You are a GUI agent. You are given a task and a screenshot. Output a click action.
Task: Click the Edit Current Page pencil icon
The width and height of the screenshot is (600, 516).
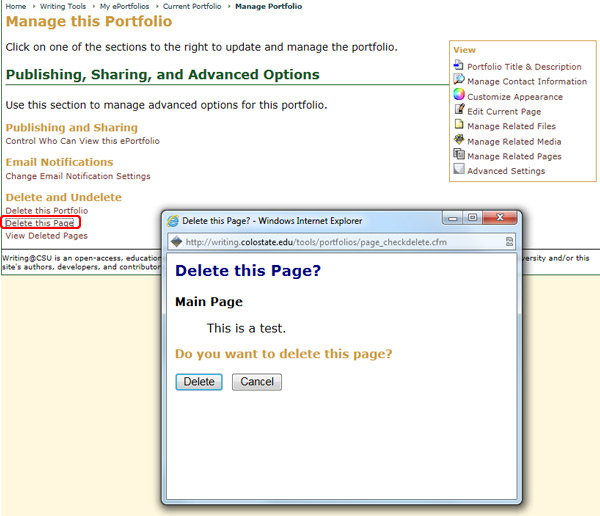[x=459, y=109]
